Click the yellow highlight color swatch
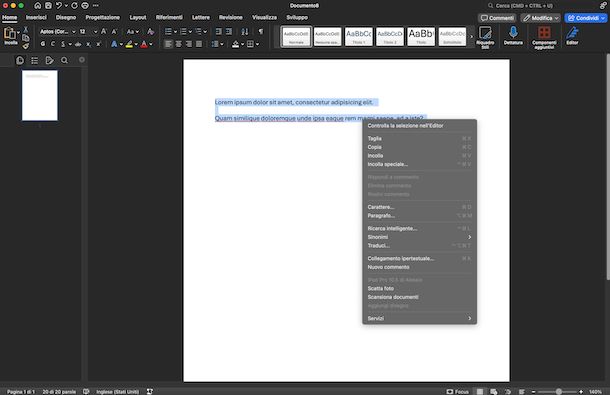Screen dimensions: 610x395 coord(129,44)
